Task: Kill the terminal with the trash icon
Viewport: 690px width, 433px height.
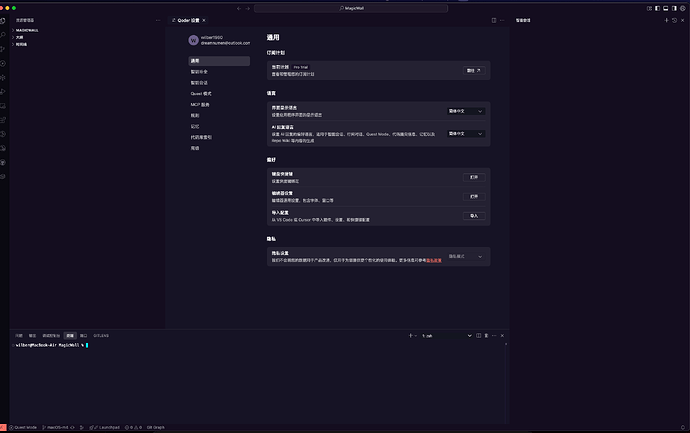Action: [486, 336]
